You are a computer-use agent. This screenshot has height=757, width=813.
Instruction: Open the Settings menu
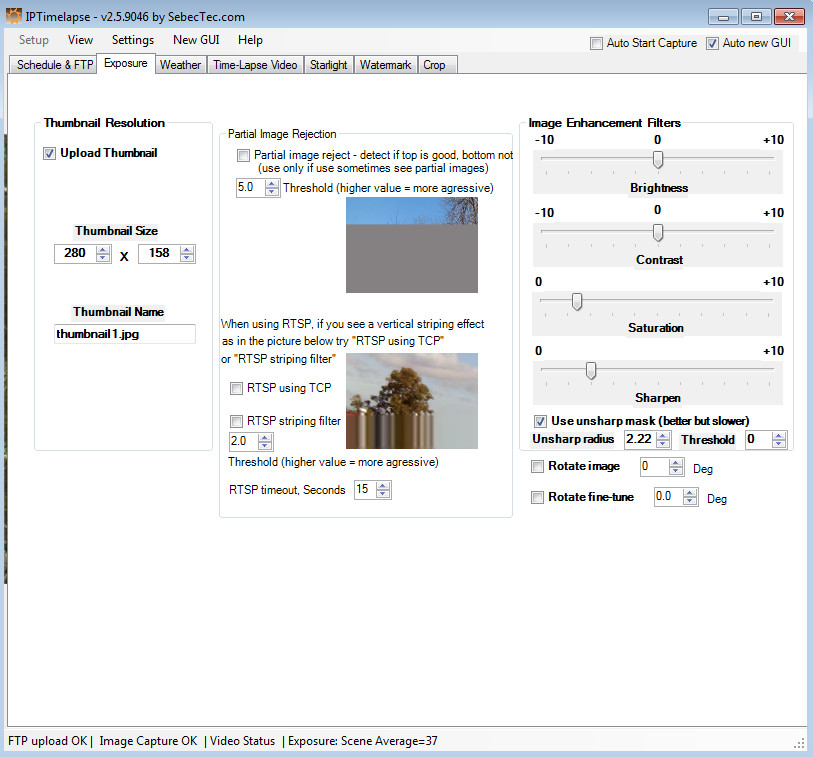tap(133, 40)
